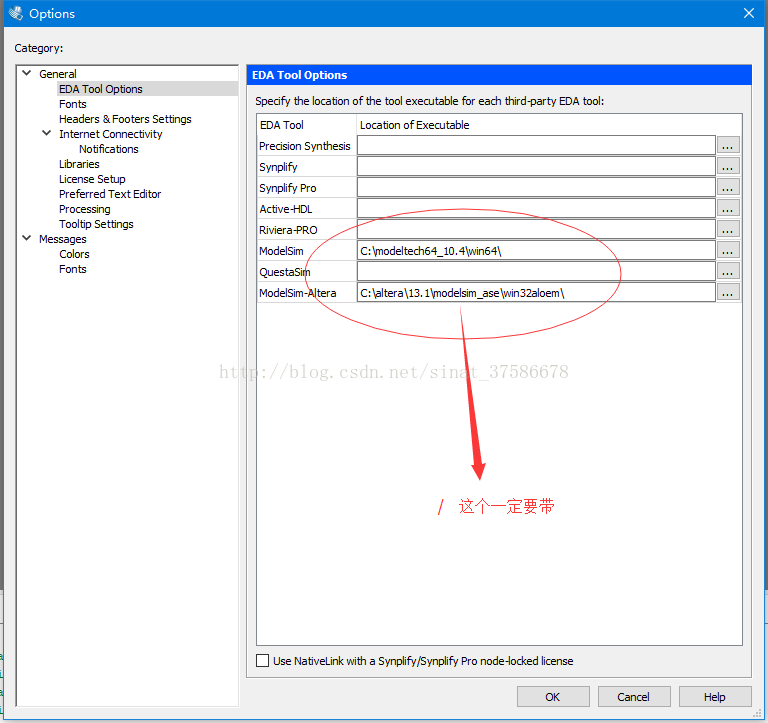
Task: Select Preferred Text Editor category
Action: pos(110,194)
